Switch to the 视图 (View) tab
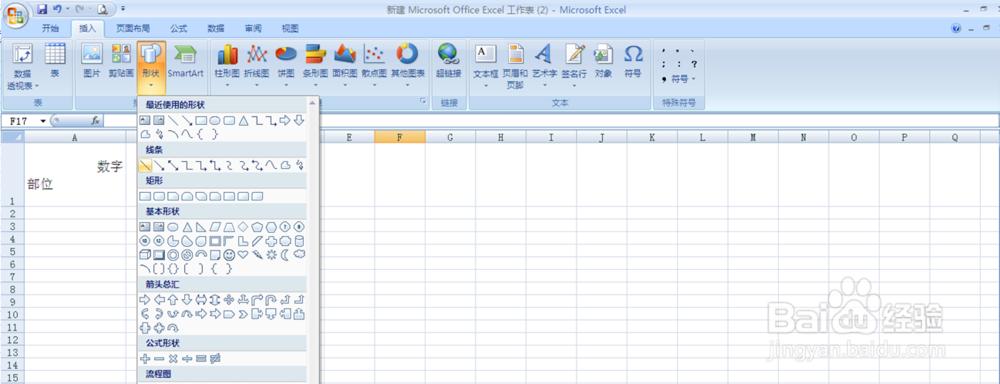1000x384 pixels. point(290,29)
